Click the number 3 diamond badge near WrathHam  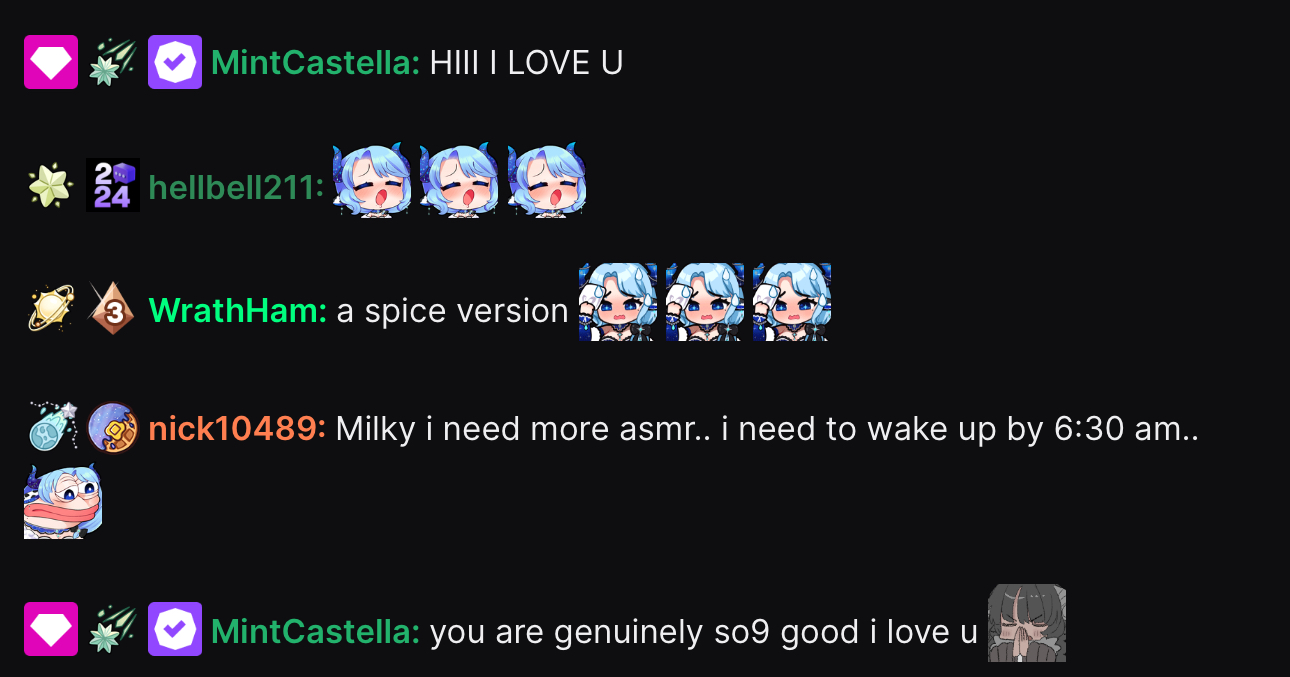point(113,309)
